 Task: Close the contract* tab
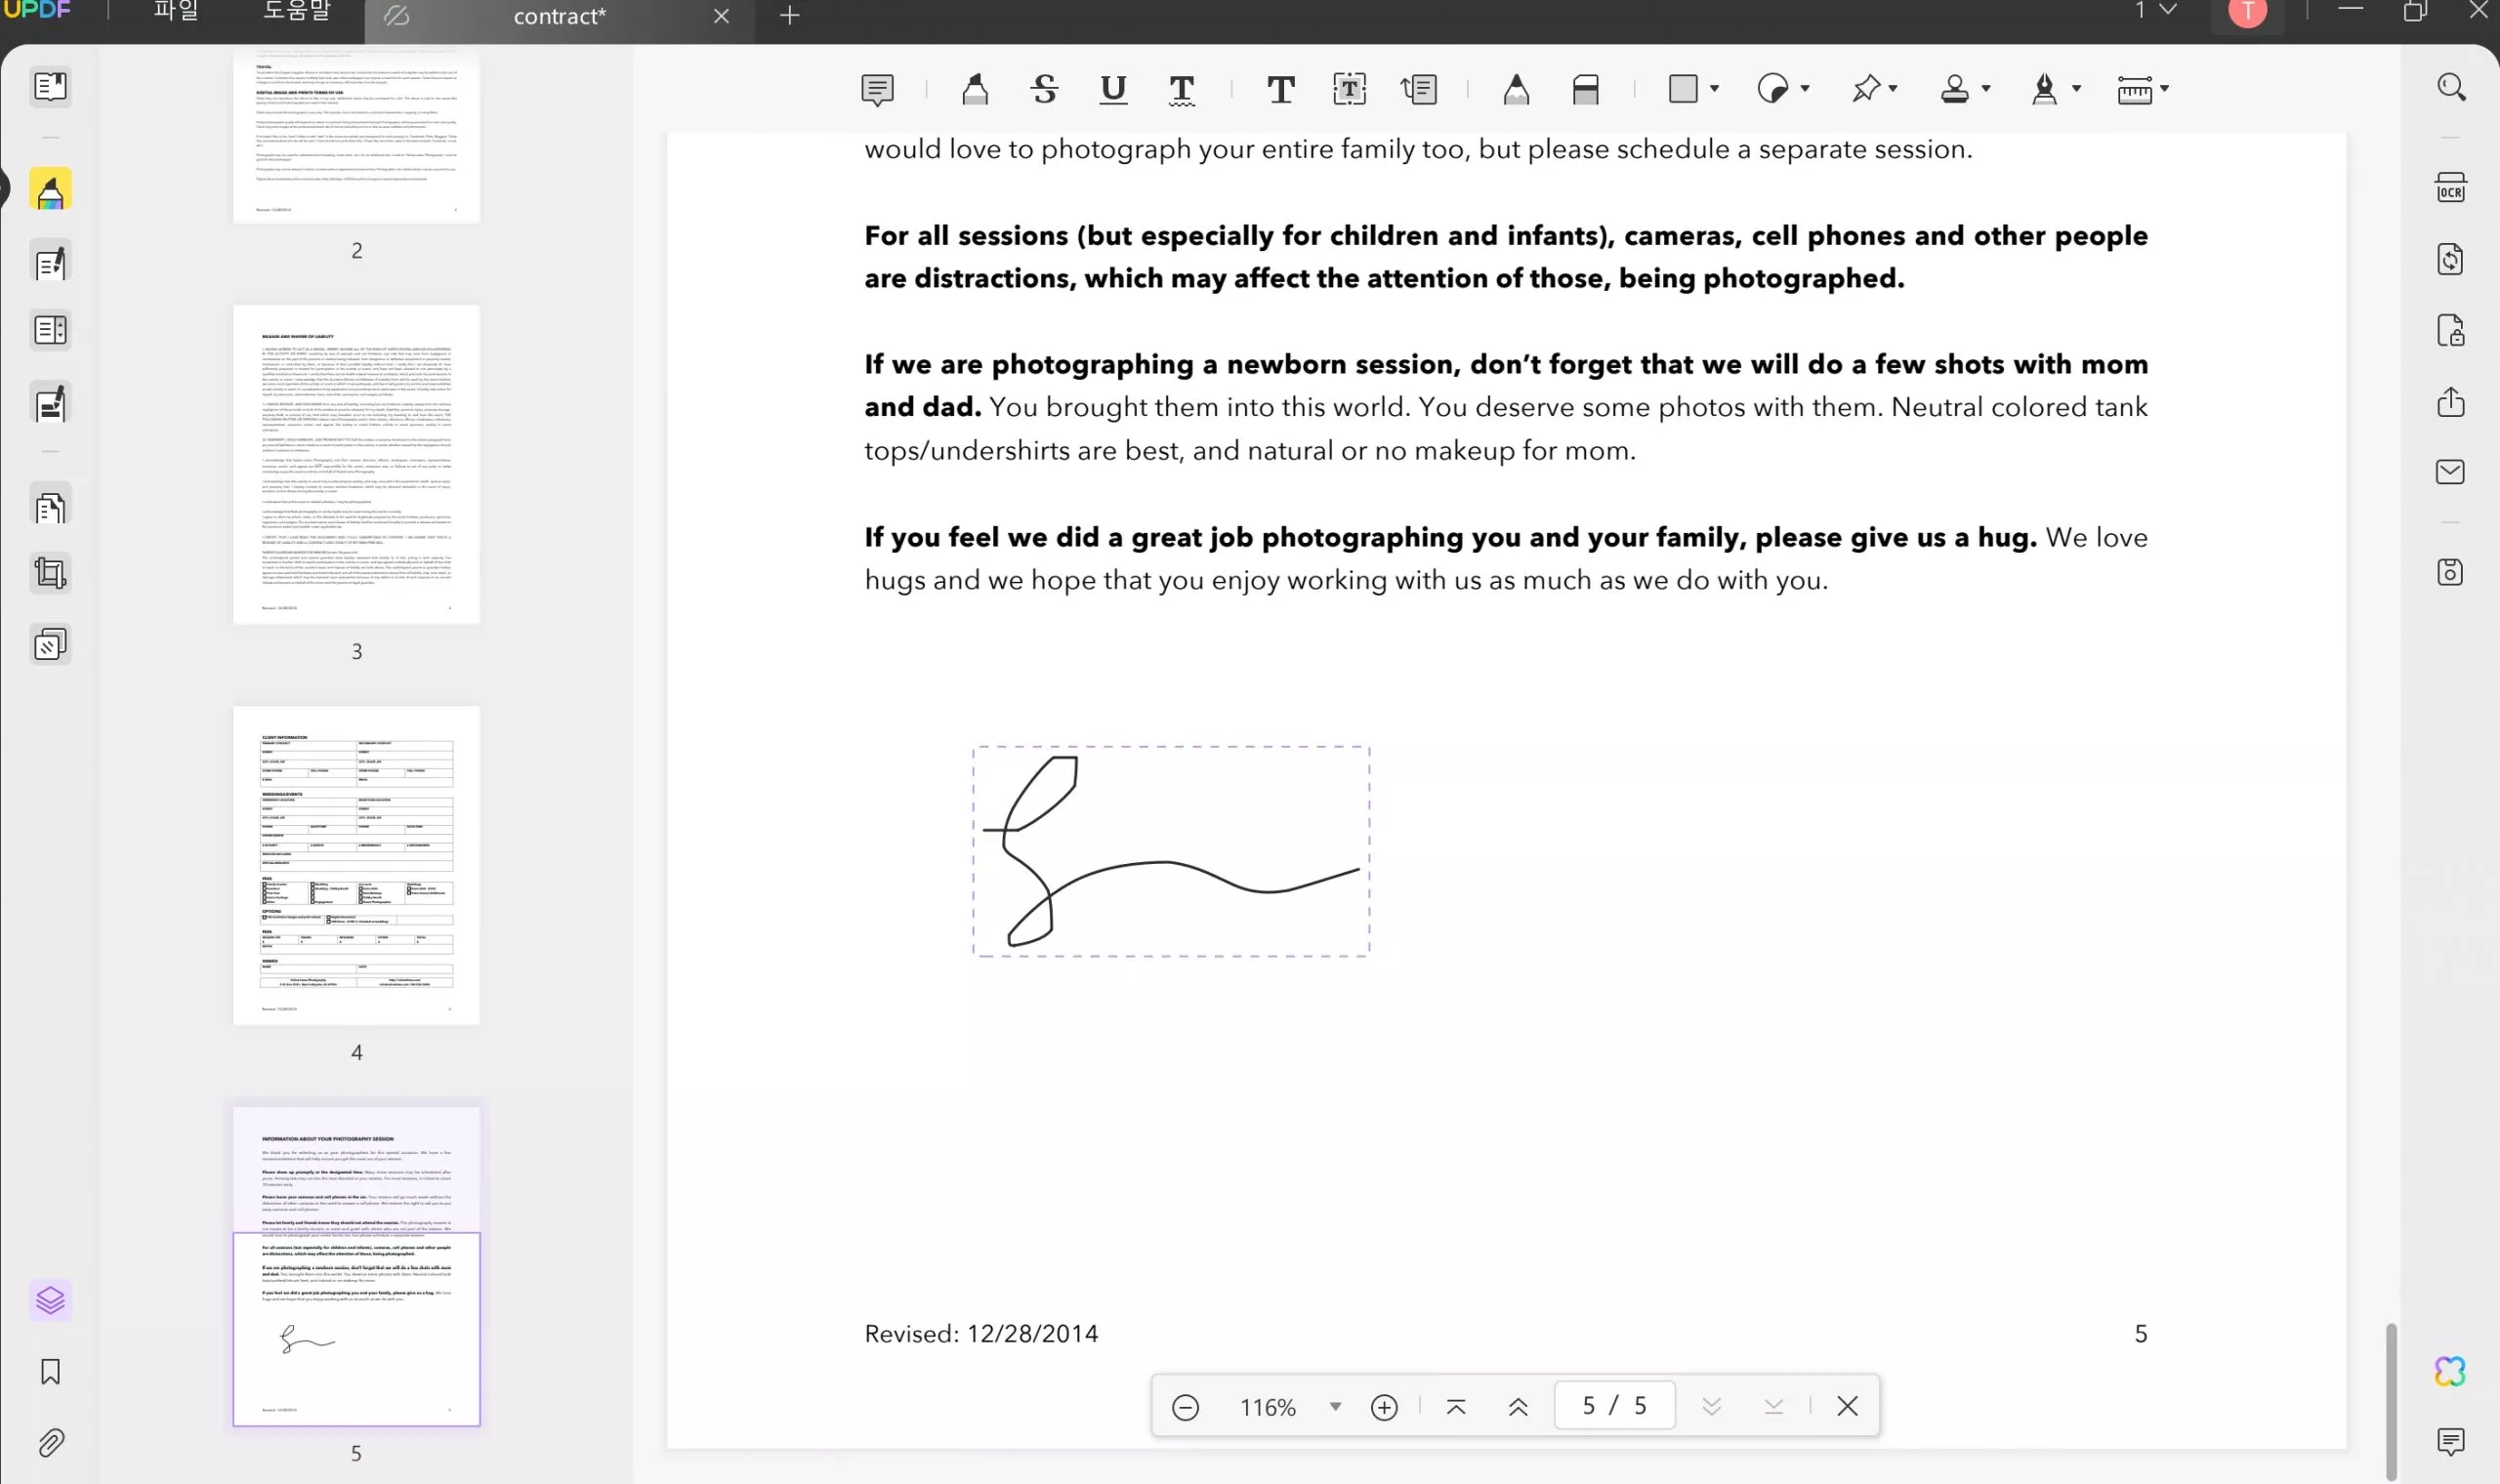tap(721, 16)
